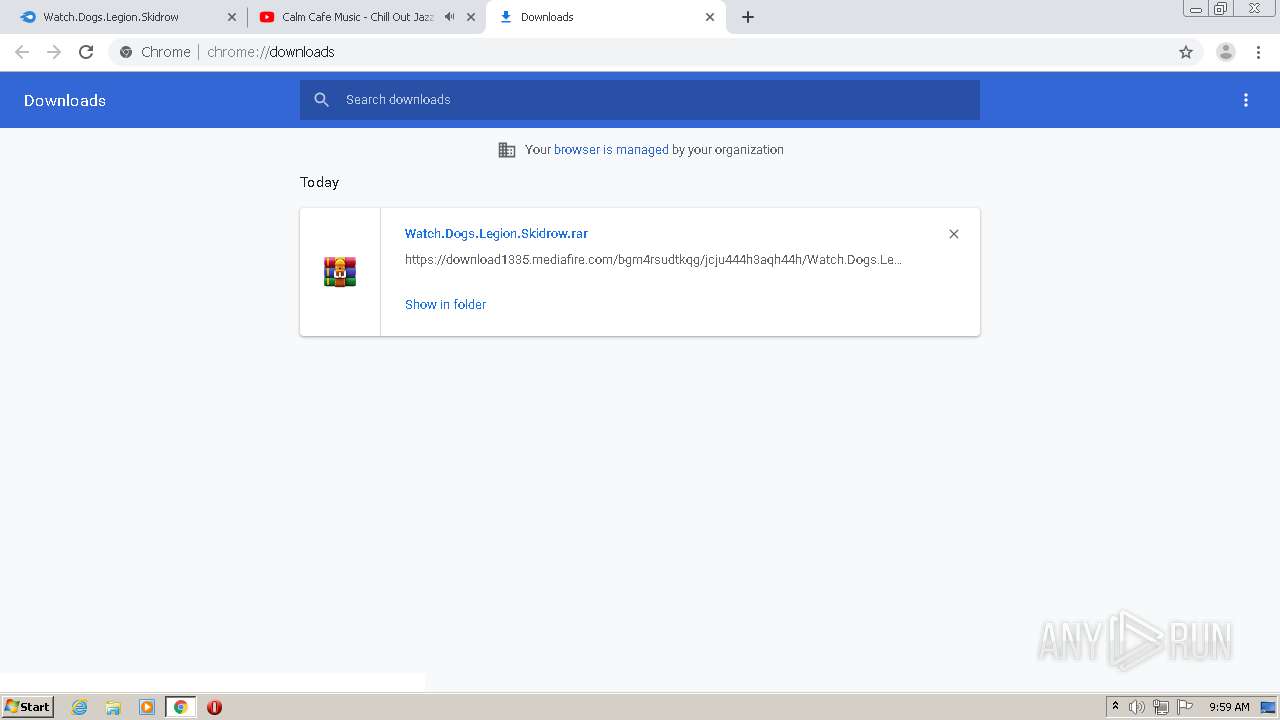Close the Watch.Dogs.Legion.Skidrow tab

(232, 17)
